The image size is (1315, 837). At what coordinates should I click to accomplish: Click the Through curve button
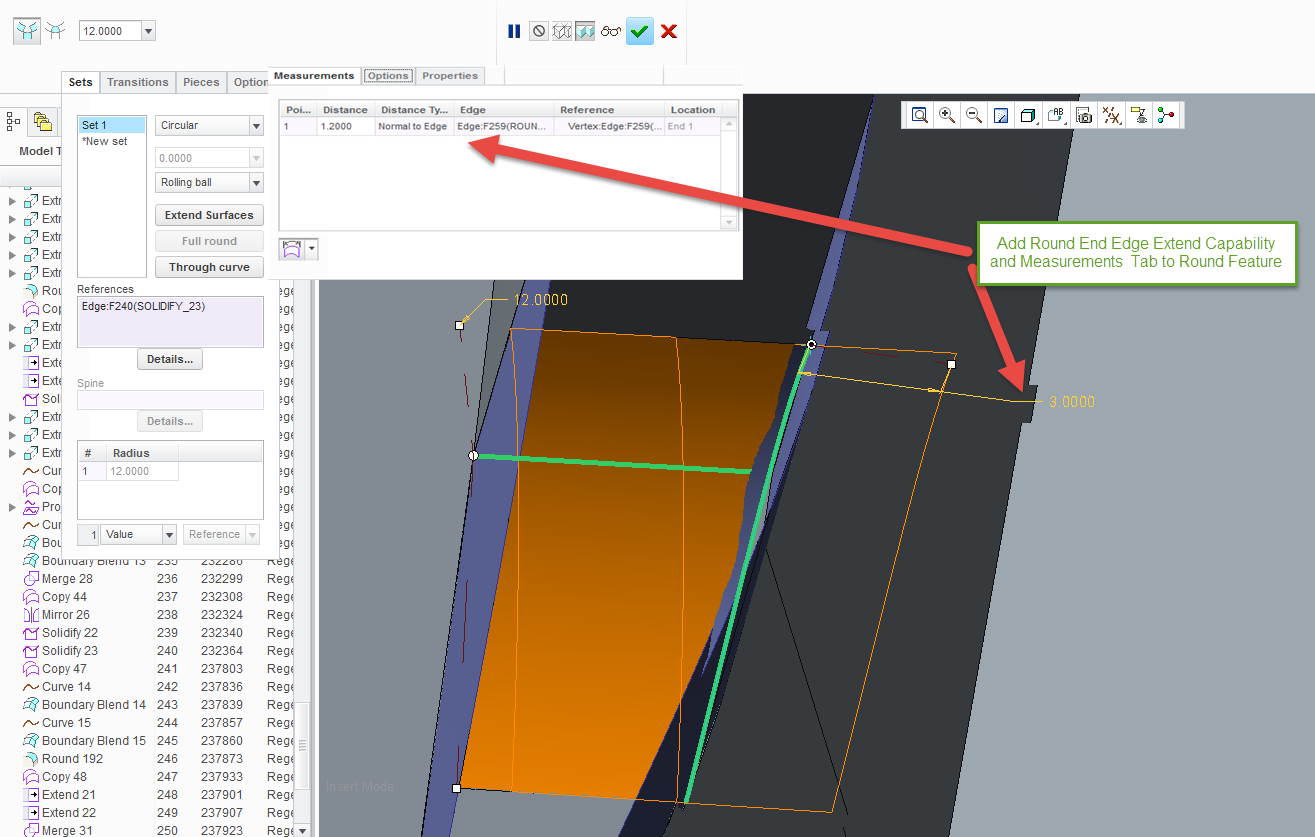pos(209,267)
